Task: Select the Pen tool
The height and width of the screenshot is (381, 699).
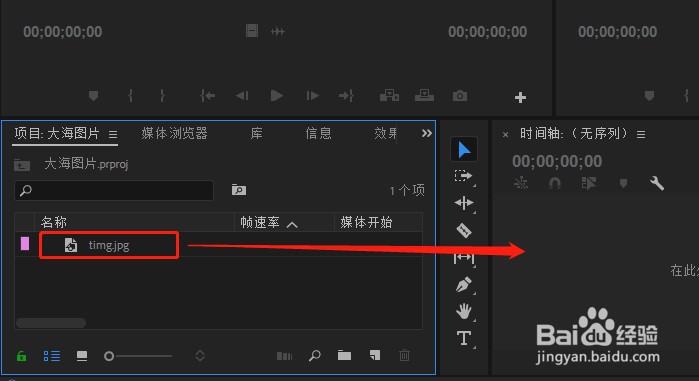Action: [x=464, y=285]
